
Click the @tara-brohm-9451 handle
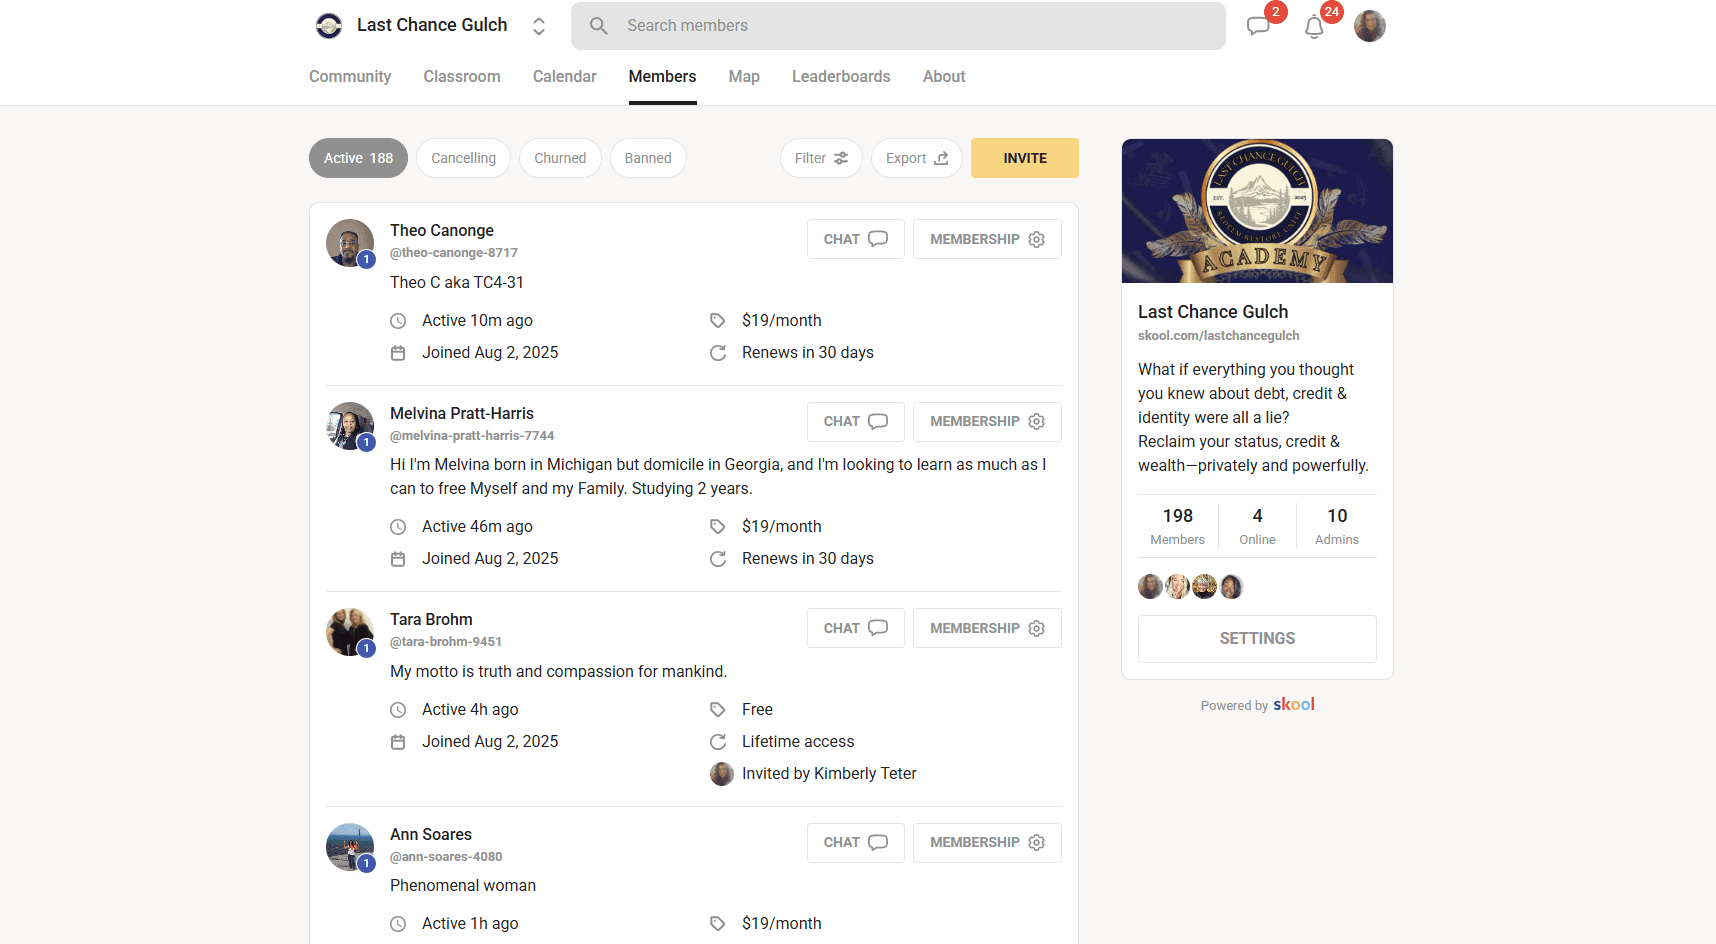(x=446, y=642)
